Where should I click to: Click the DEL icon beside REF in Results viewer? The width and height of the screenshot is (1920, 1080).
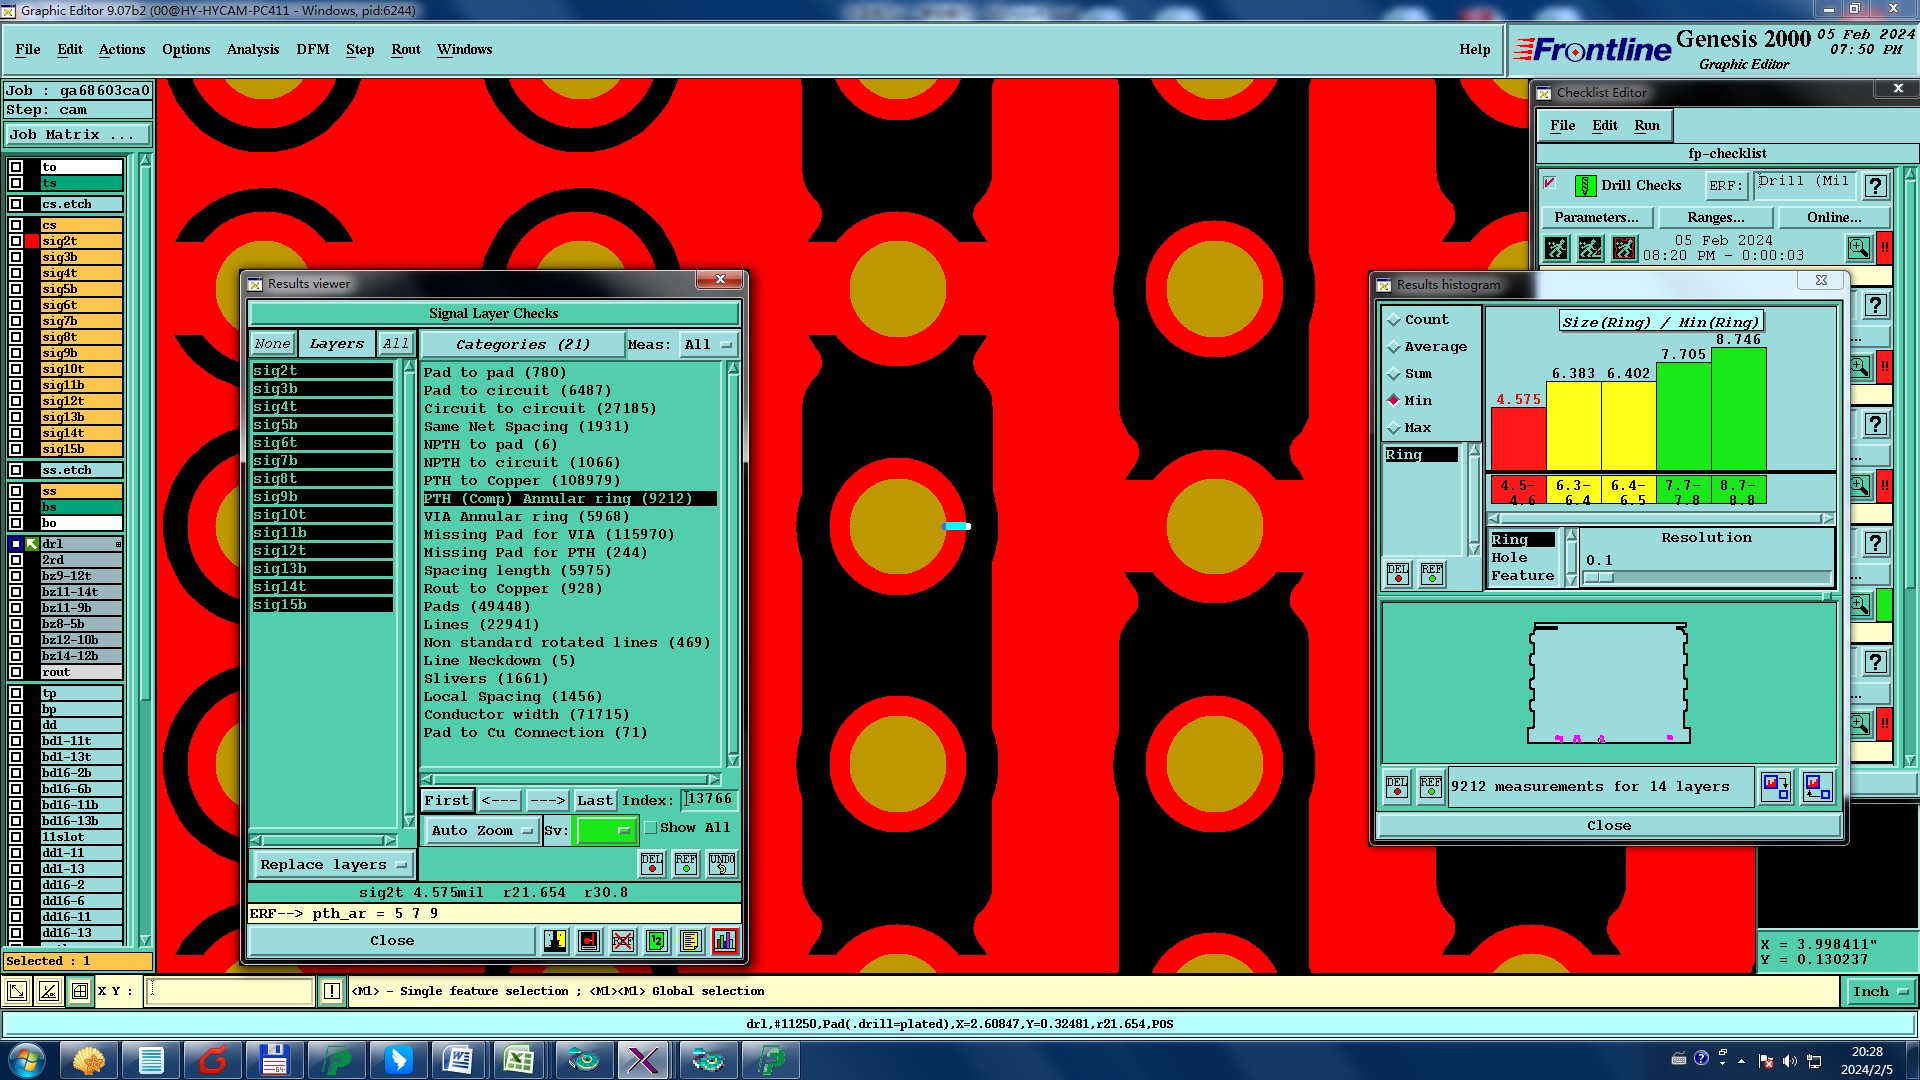652,864
